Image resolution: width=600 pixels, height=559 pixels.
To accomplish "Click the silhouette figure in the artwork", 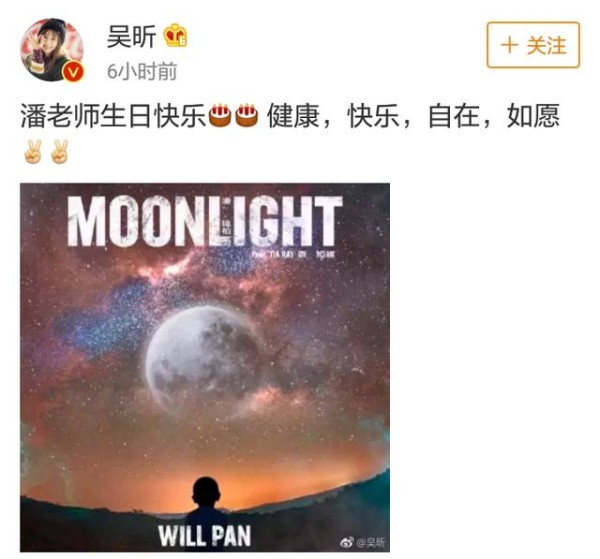I will coord(206,505).
